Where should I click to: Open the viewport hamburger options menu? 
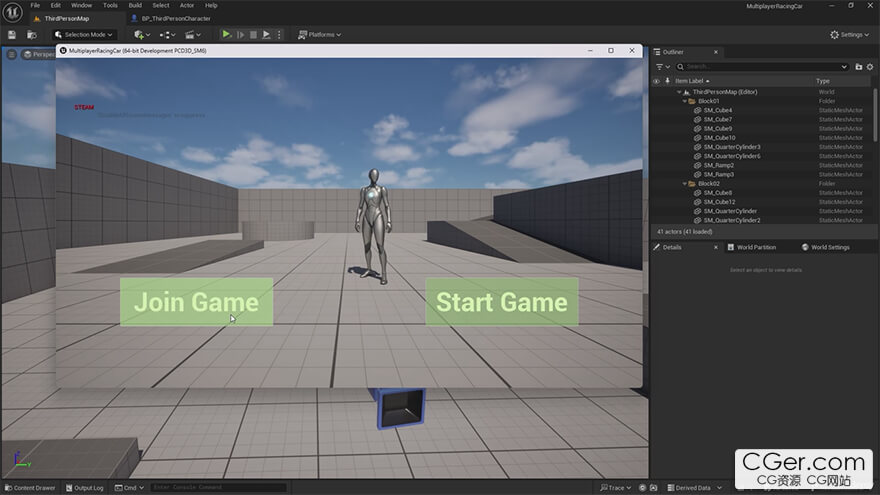pyautogui.click(x=12, y=54)
